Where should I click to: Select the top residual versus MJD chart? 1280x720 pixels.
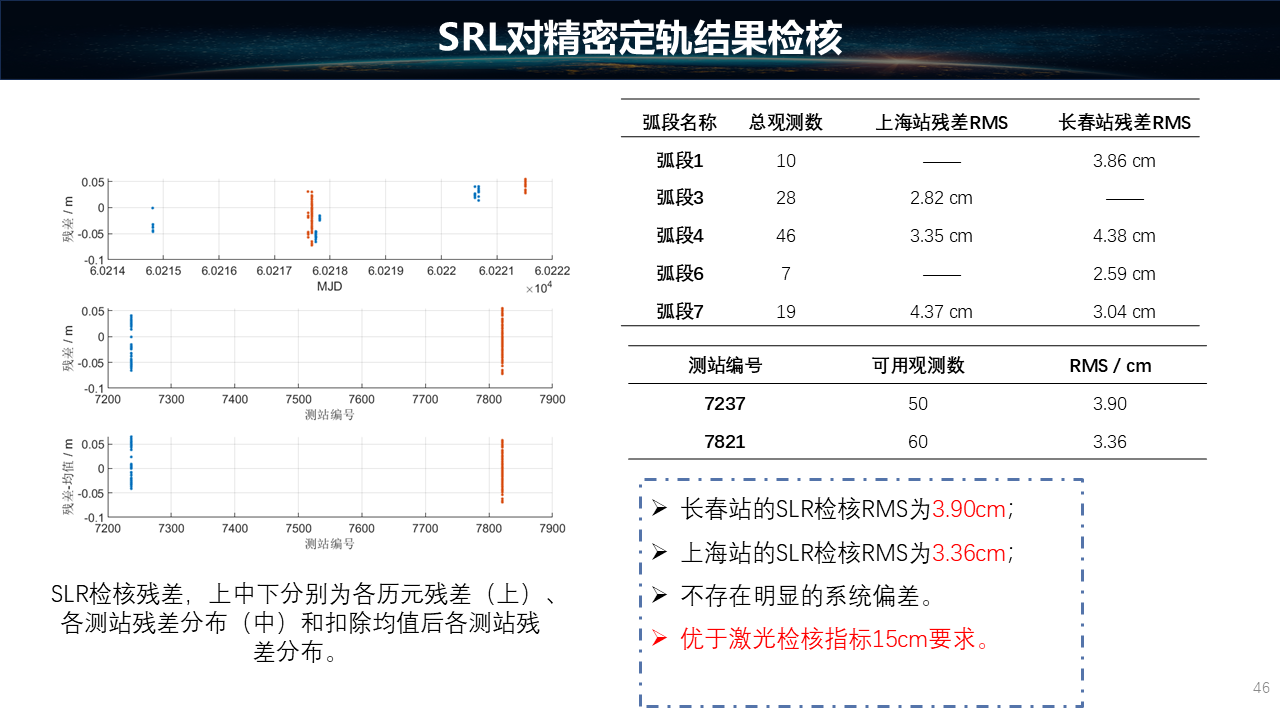point(330,220)
